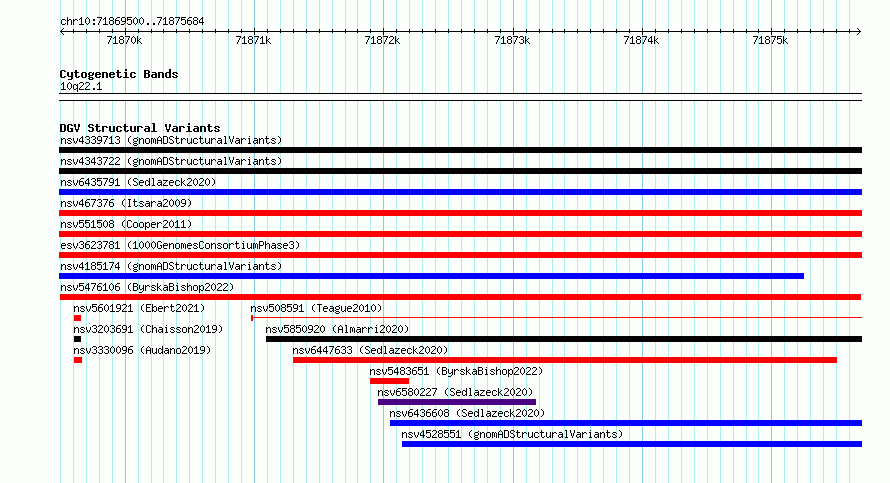Click the red bar under esv3623781
The image size is (890, 483).
click(460, 255)
